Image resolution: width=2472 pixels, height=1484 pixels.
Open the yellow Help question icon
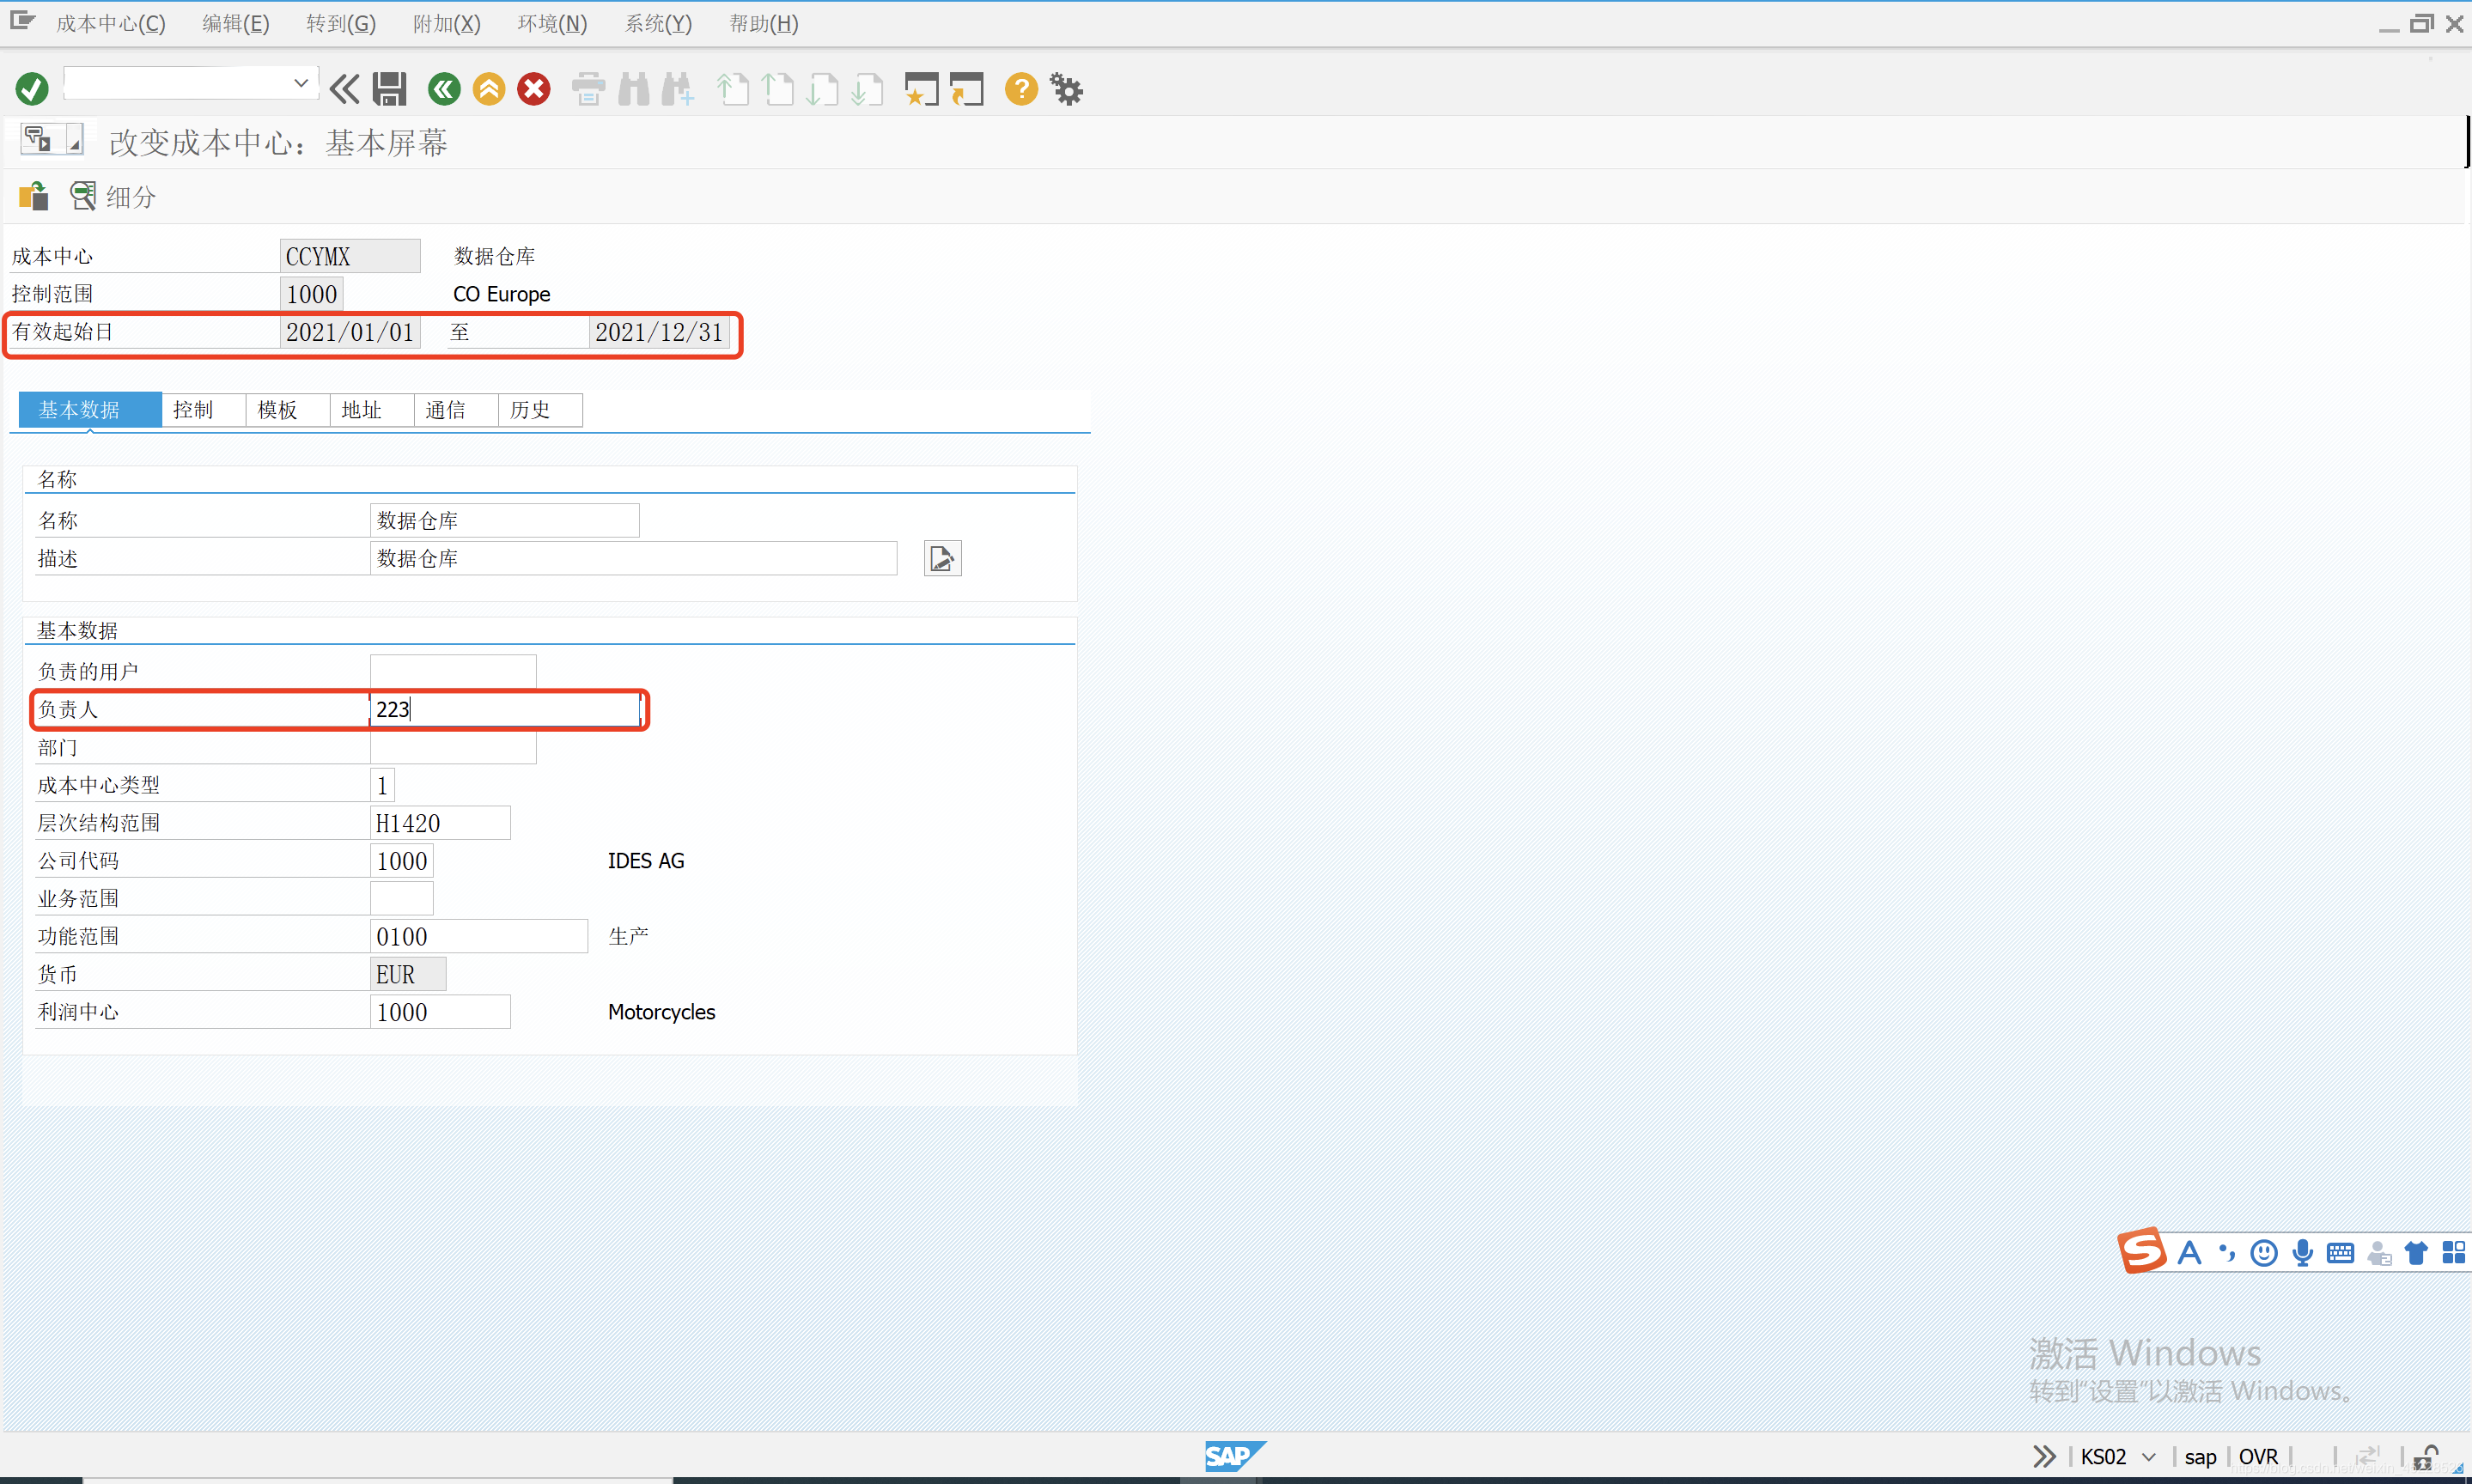pyautogui.click(x=1020, y=89)
